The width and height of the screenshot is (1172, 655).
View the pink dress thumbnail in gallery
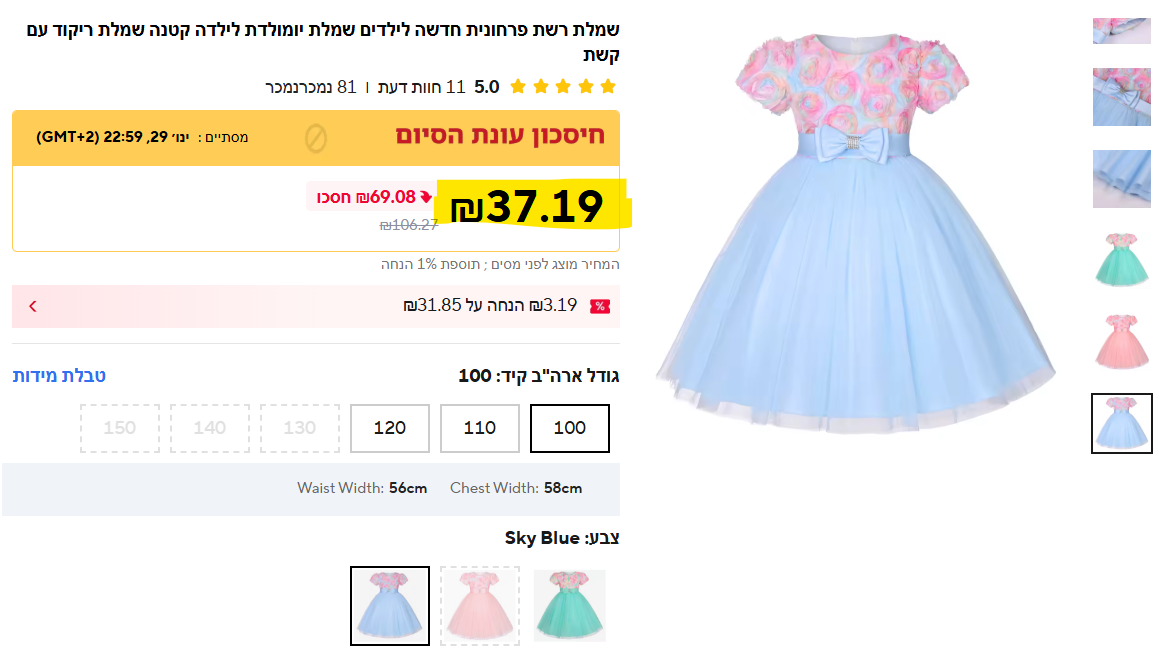(x=1121, y=342)
